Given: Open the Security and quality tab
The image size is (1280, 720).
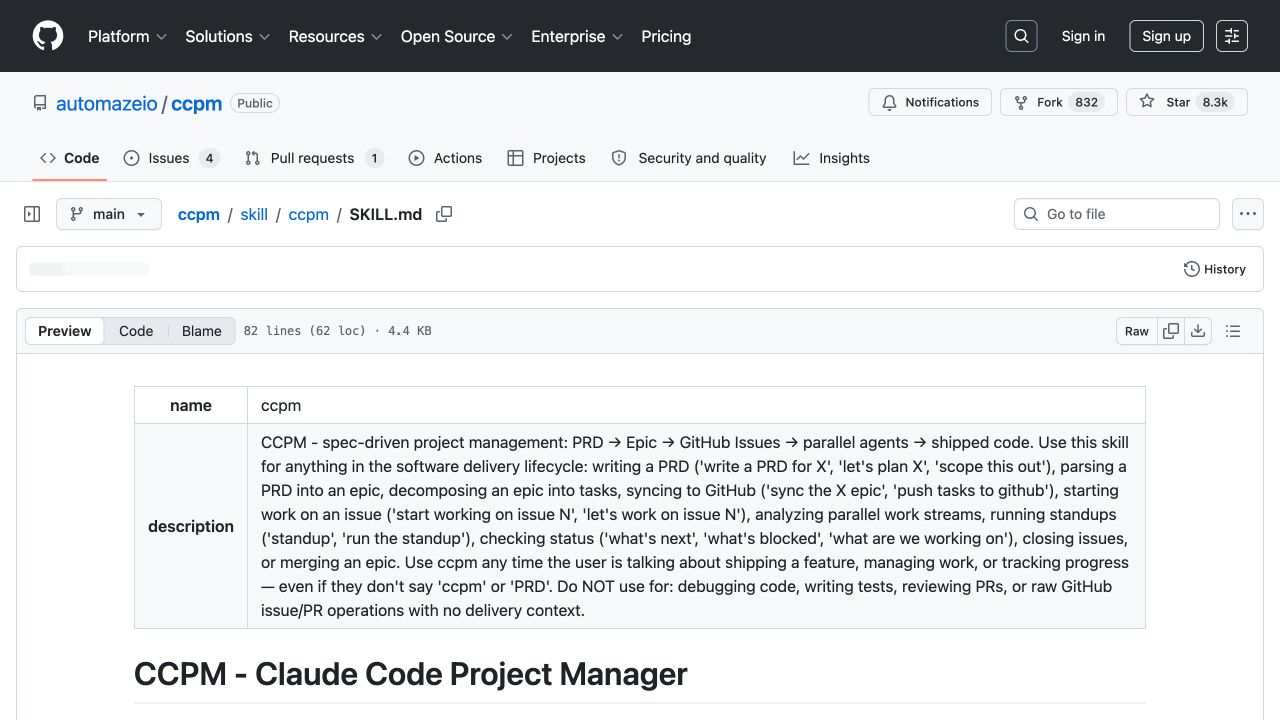Looking at the screenshot, I should (x=689, y=158).
